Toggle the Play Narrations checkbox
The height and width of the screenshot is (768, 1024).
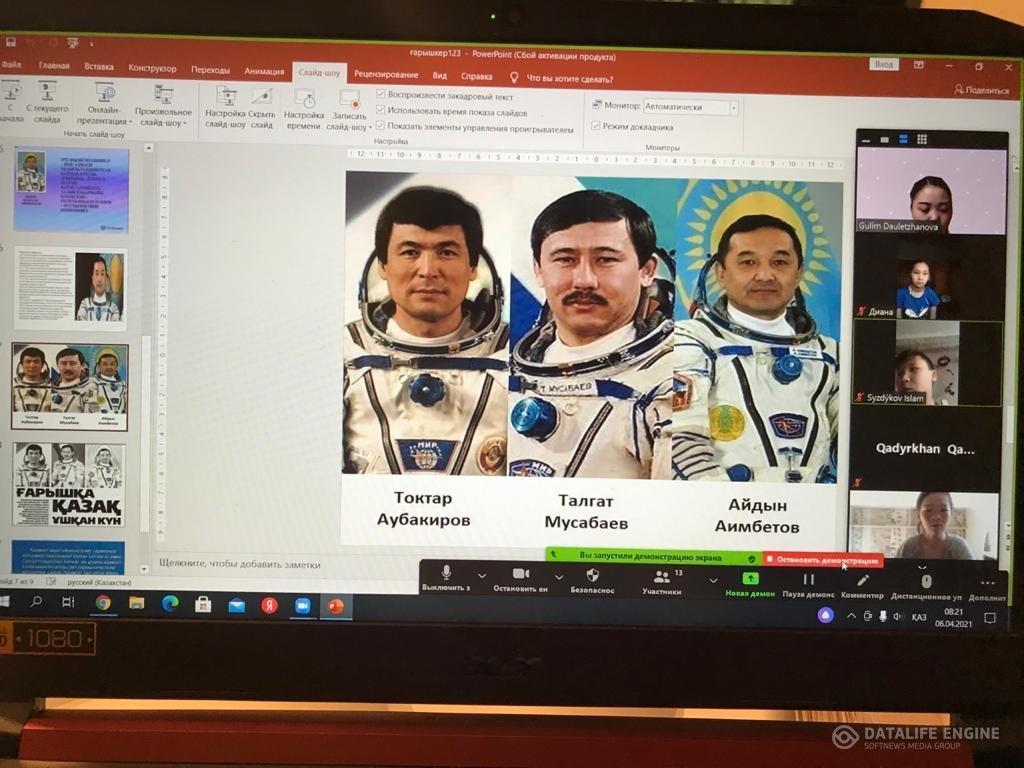pyautogui.click(x=381, y=96)
